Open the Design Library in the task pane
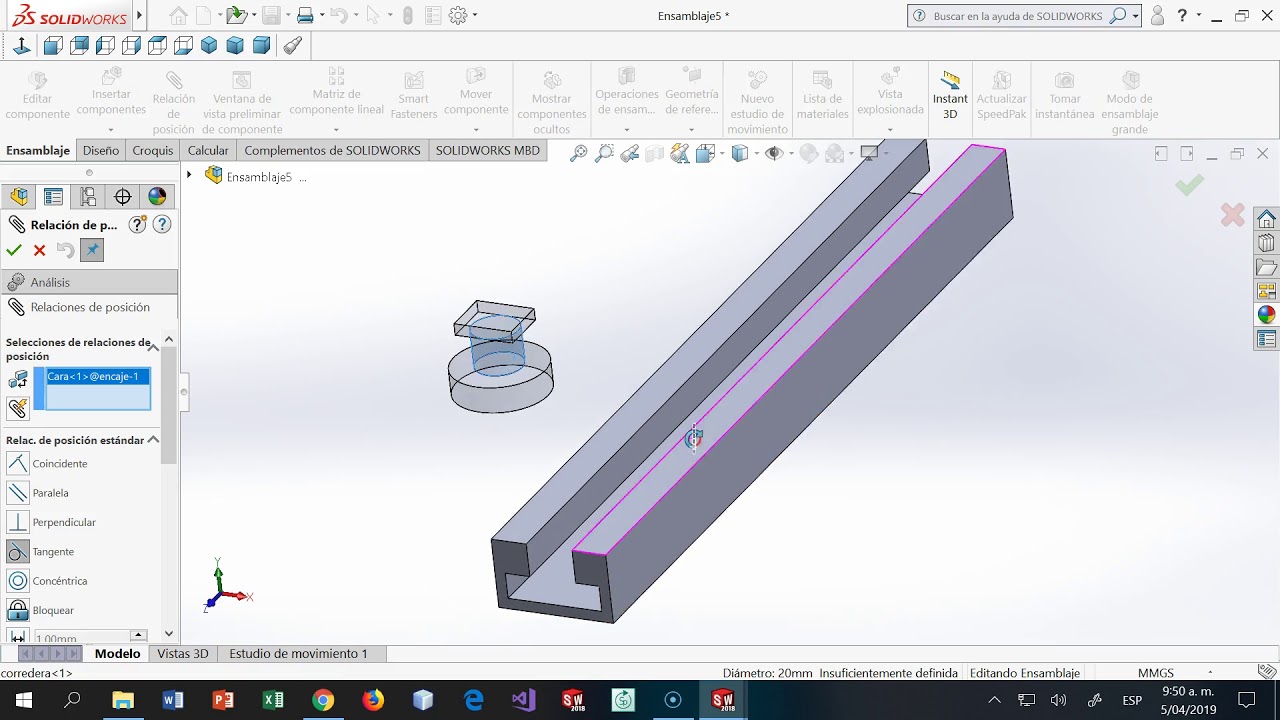The image size is (1280, 720). pos(1267,243)
